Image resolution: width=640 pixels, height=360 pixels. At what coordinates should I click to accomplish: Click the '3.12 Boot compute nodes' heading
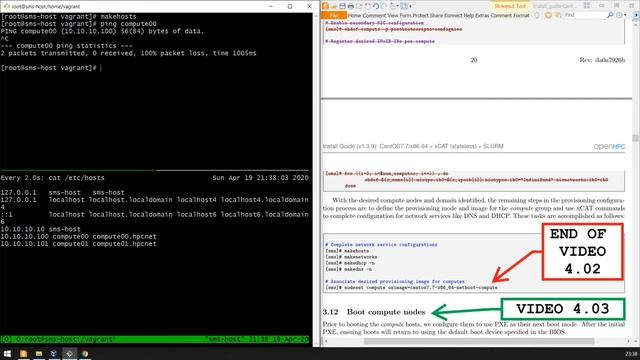coord(373,312)
